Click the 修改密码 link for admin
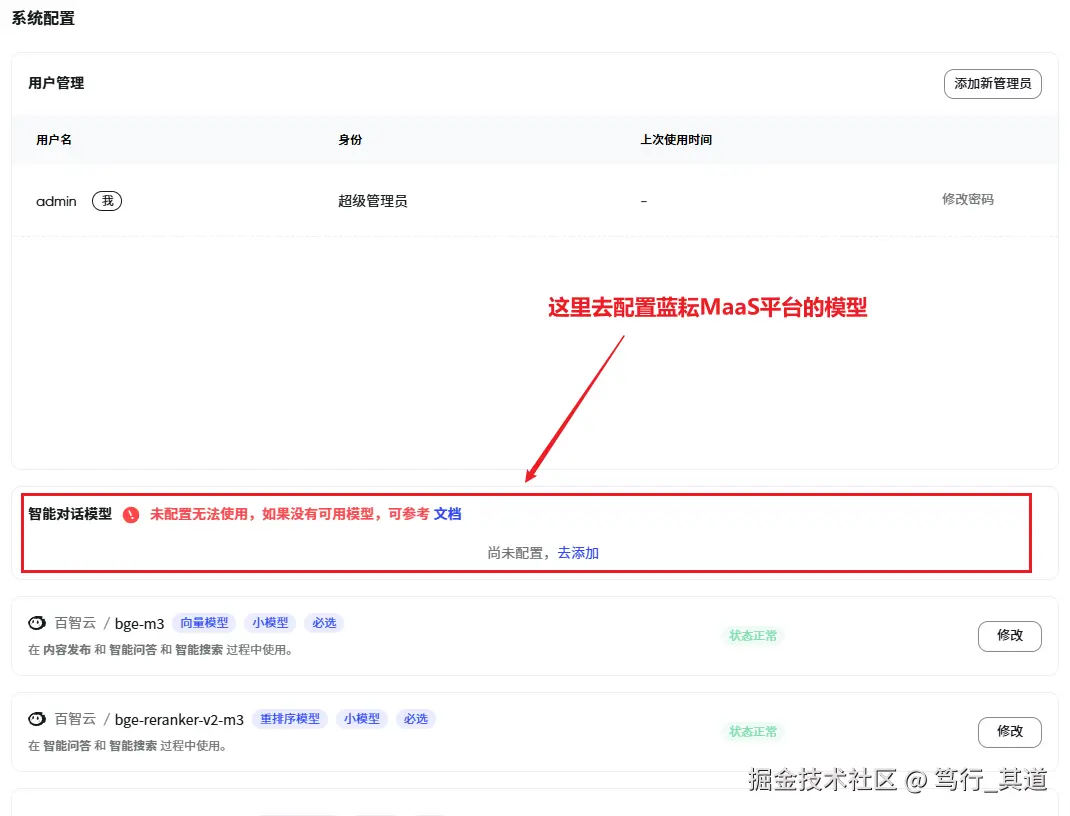1070x816 pixels. 967,199
